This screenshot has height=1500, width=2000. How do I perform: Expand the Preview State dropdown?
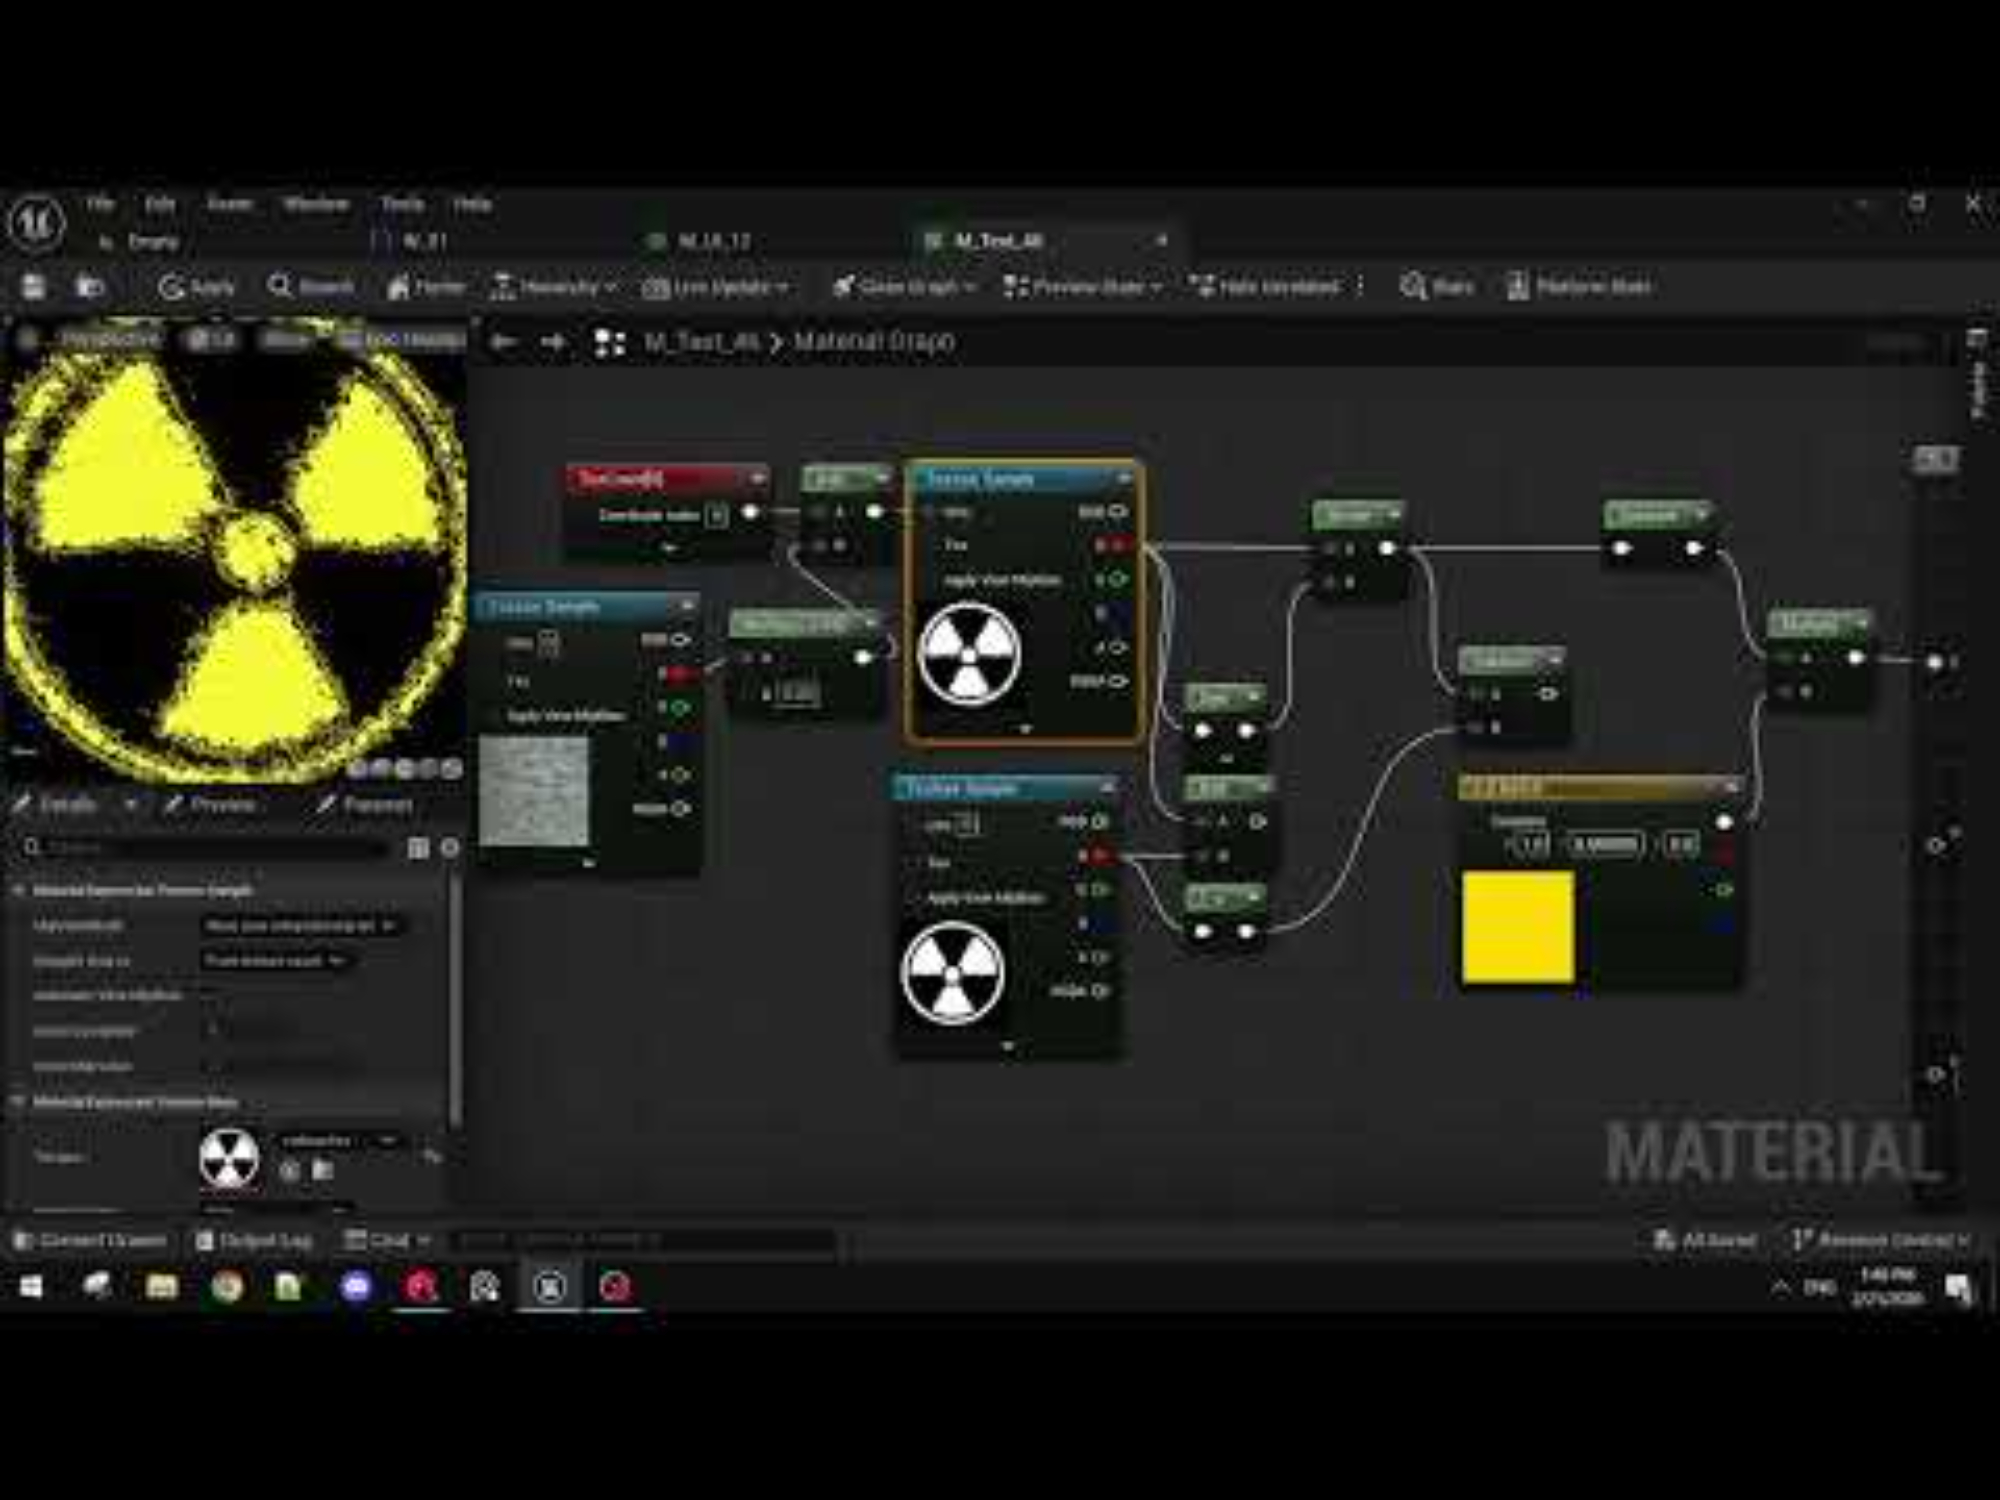[x=1083, y=287]
